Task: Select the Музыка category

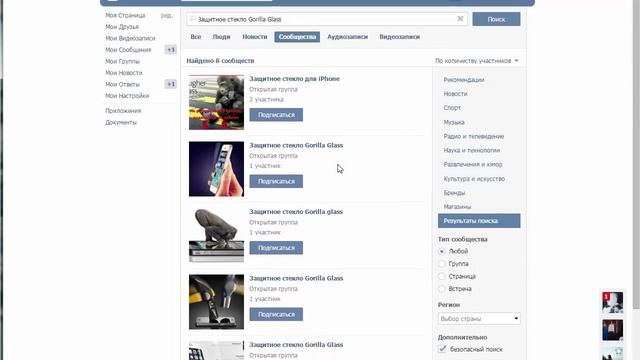Action: pos(454,122)
